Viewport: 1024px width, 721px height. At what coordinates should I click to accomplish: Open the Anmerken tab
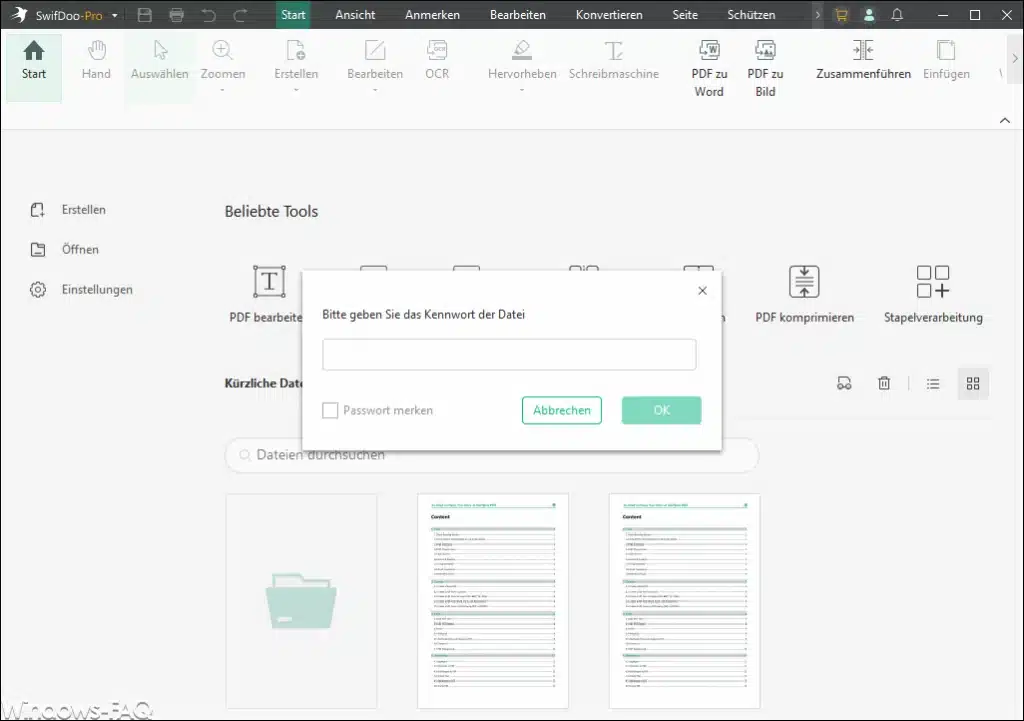tap(432, 14)
